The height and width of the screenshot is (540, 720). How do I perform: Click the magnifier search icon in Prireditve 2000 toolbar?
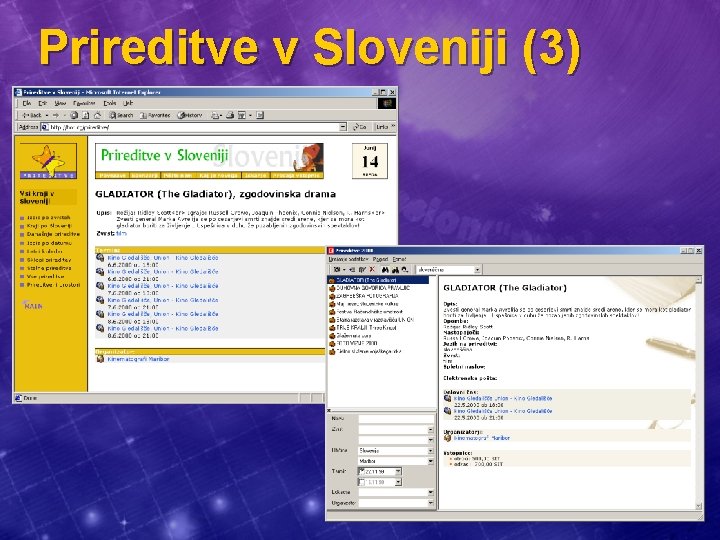[x=405, y=270]
